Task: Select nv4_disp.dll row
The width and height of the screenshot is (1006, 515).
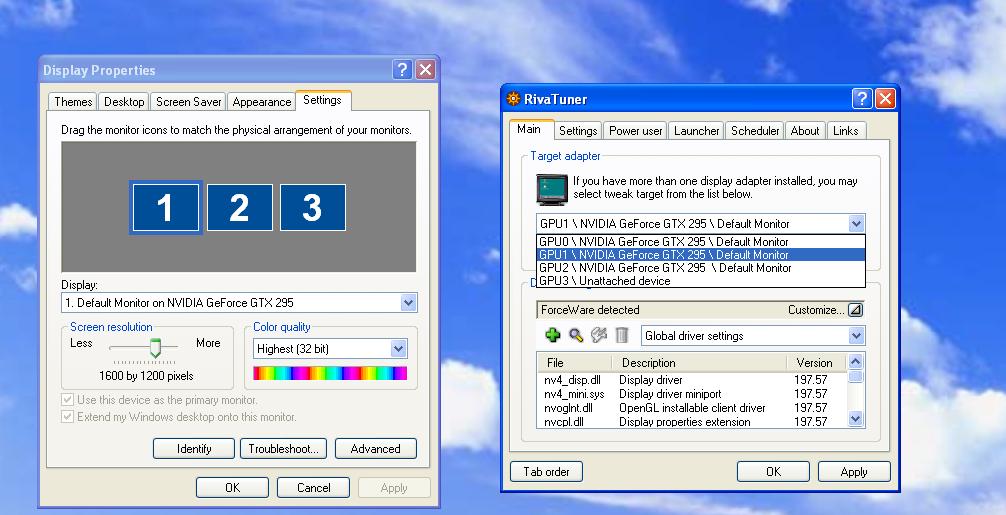Action: (x=692, y=380)
